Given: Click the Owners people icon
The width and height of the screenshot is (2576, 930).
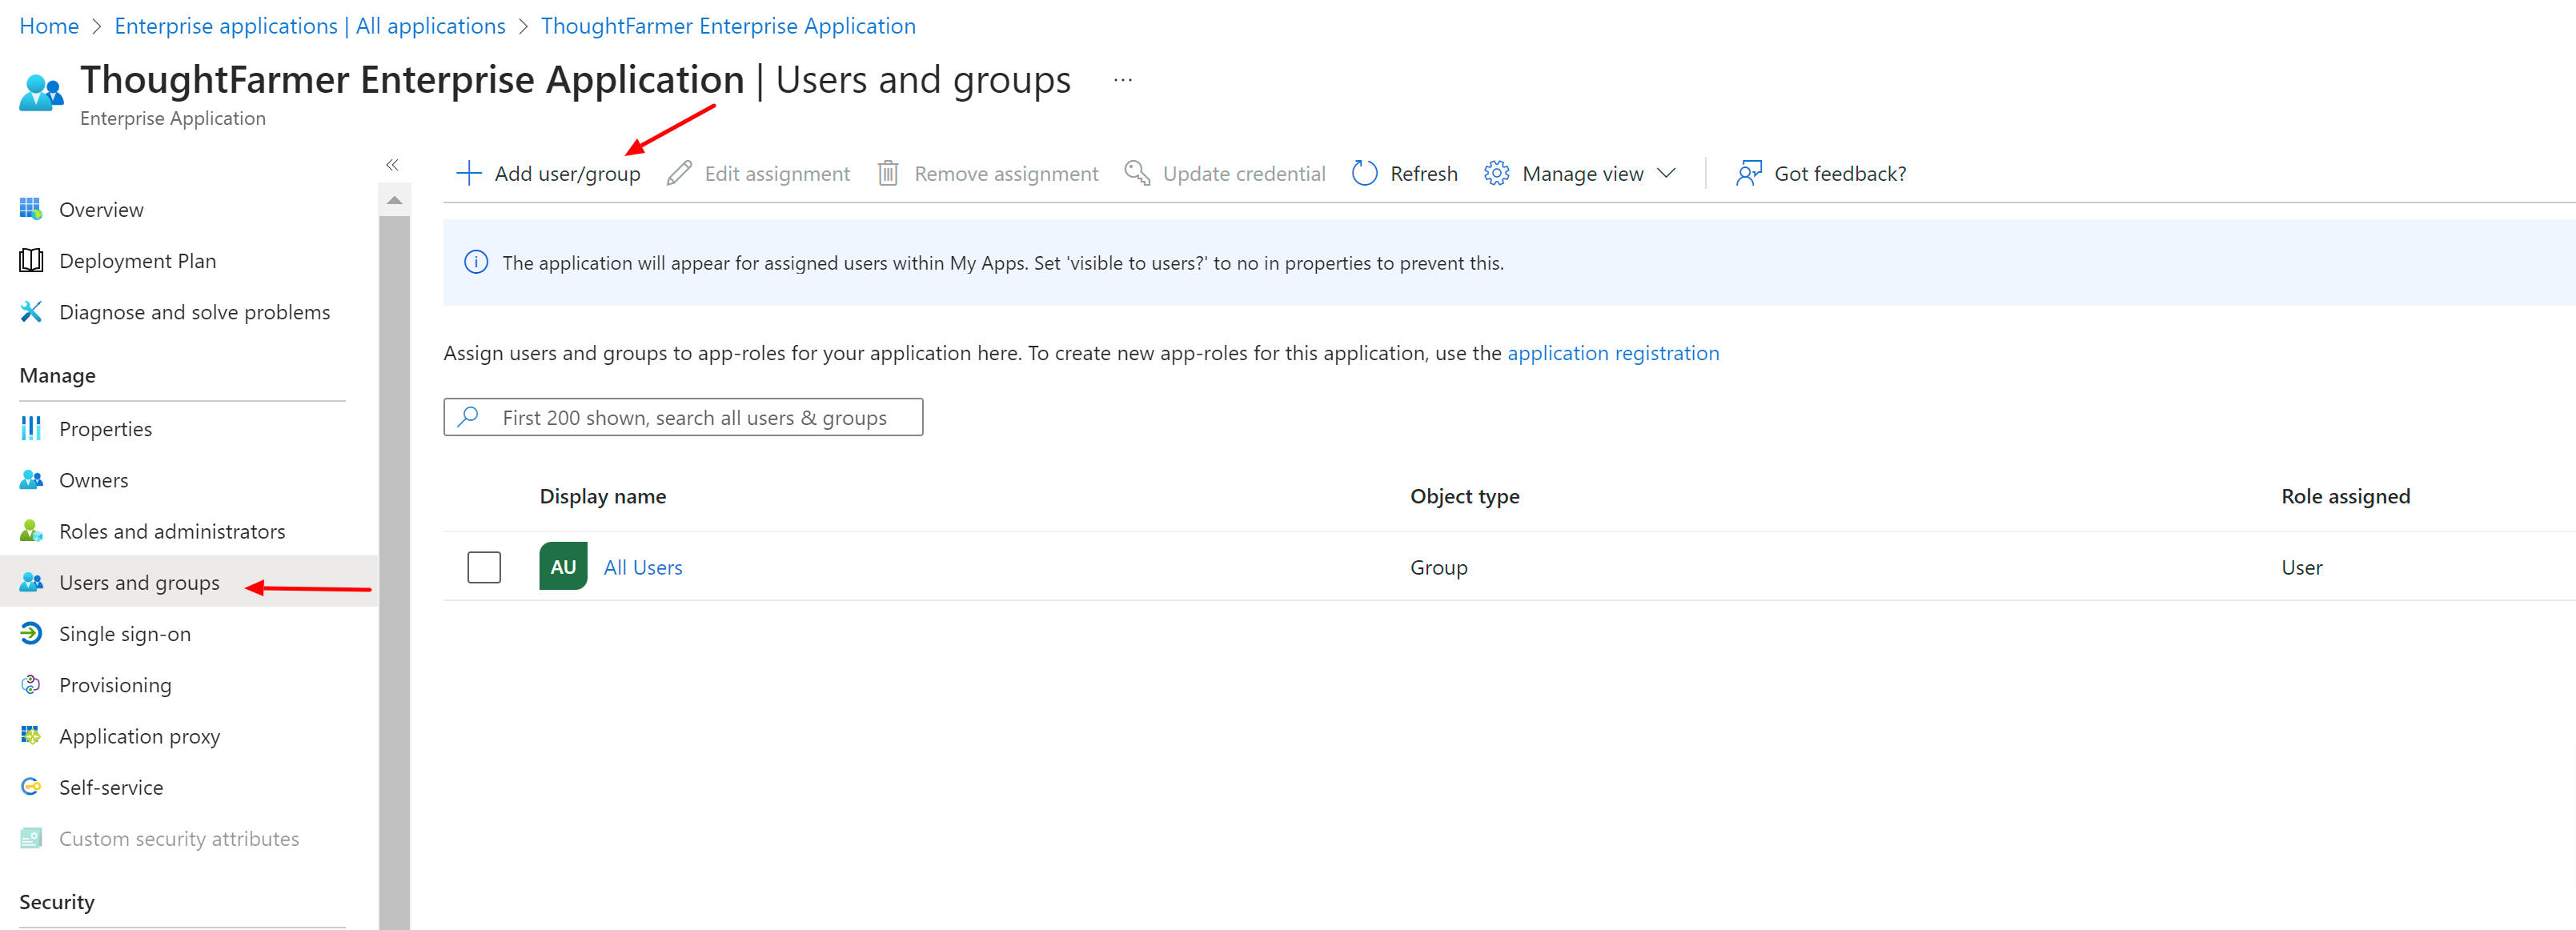Looking at the screenshot, I should 31,480.
